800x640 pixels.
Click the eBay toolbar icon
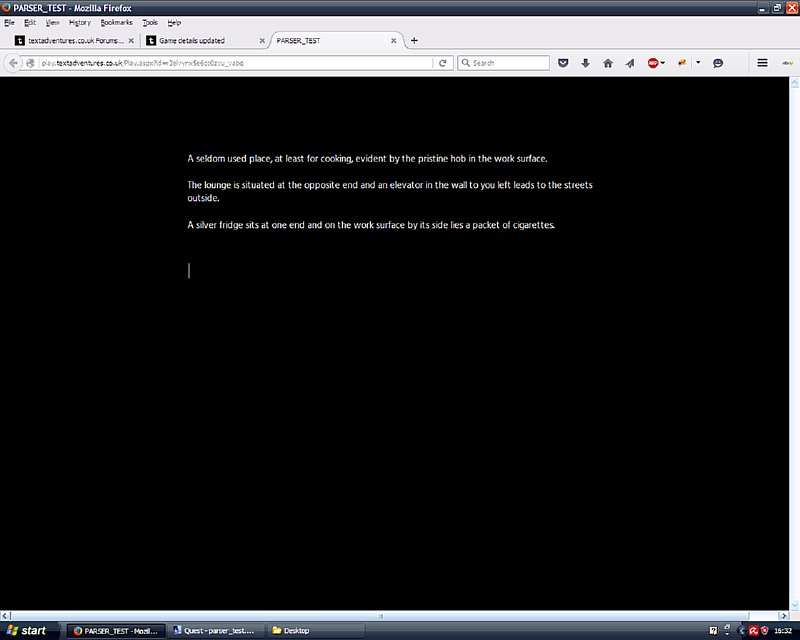click(787, 62)
